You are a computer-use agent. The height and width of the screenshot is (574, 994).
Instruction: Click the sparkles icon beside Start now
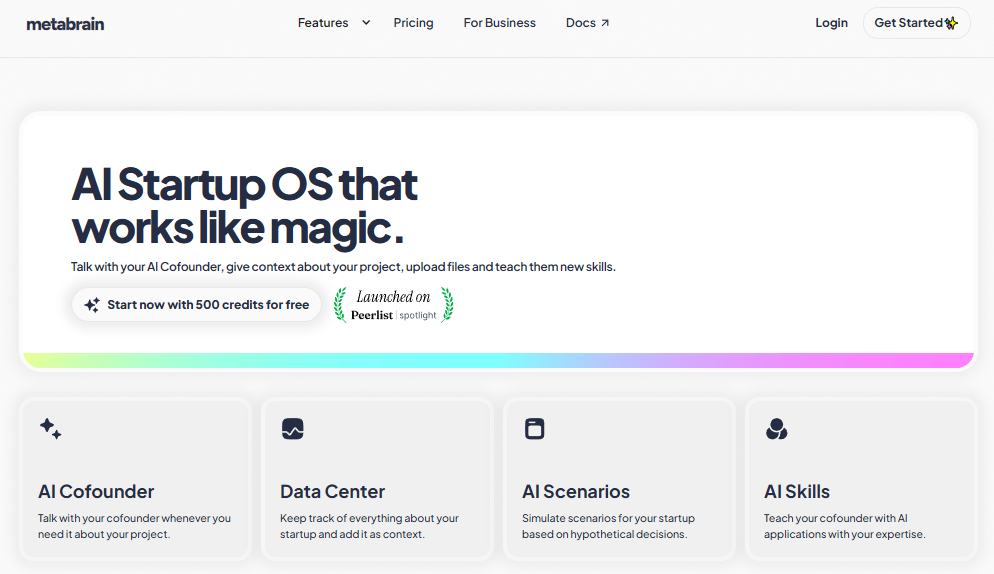tap(92, 304)
